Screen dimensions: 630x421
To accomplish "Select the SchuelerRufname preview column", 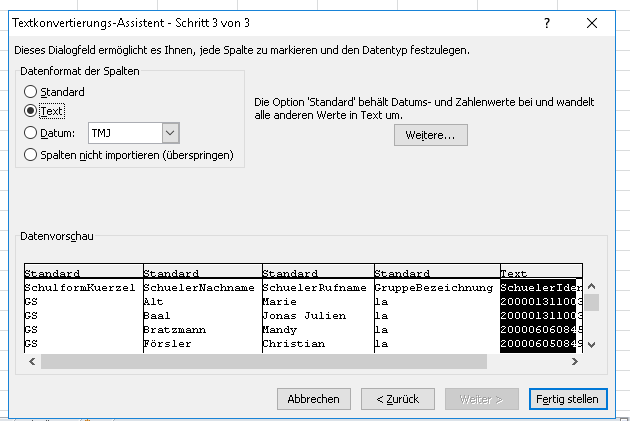I will pyautogui.click(x=316, y=308).
